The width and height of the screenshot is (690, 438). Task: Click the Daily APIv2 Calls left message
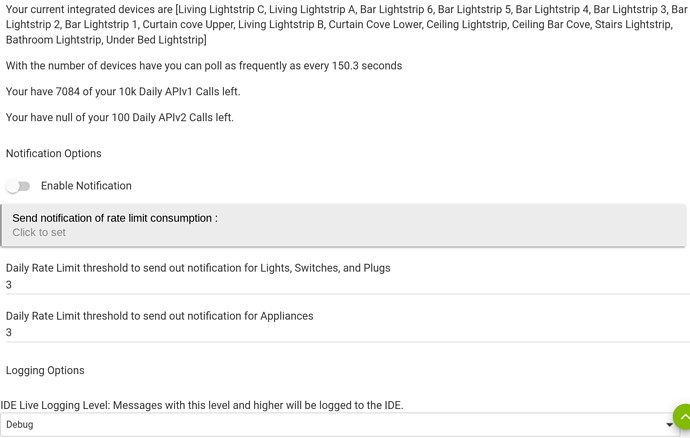click(x=120, y=118)
